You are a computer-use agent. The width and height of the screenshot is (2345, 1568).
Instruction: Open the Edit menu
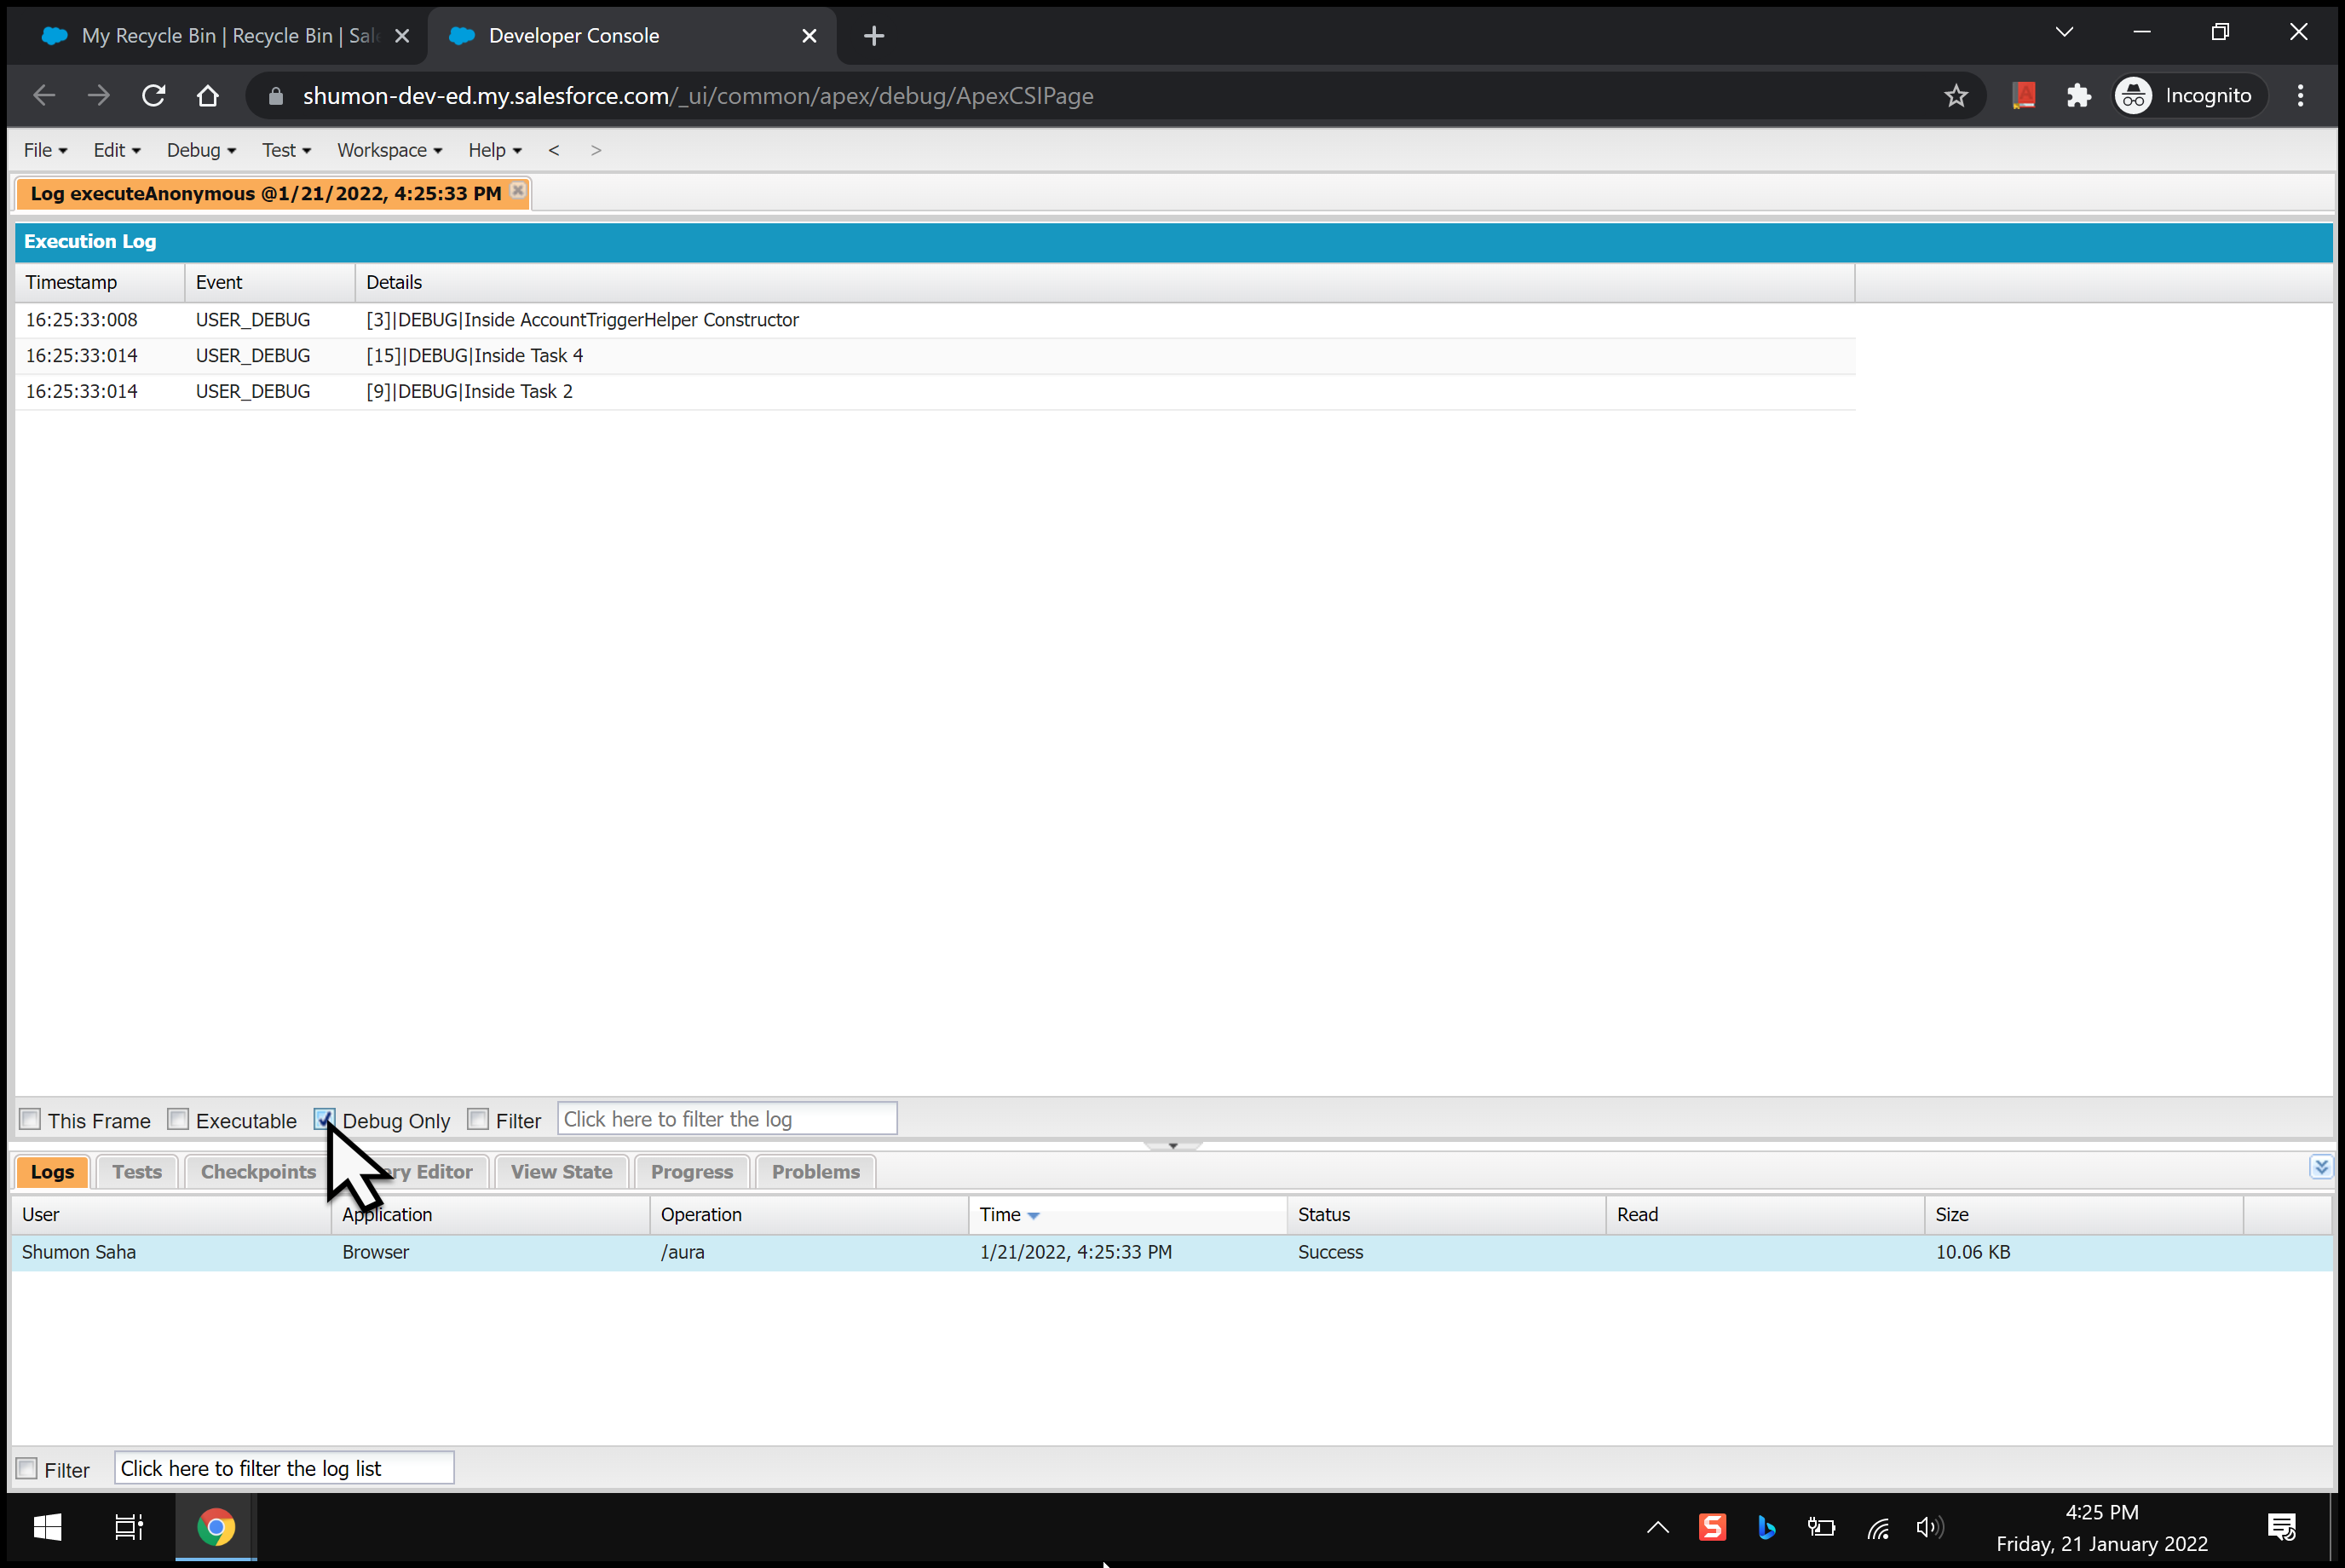(117, 150)
